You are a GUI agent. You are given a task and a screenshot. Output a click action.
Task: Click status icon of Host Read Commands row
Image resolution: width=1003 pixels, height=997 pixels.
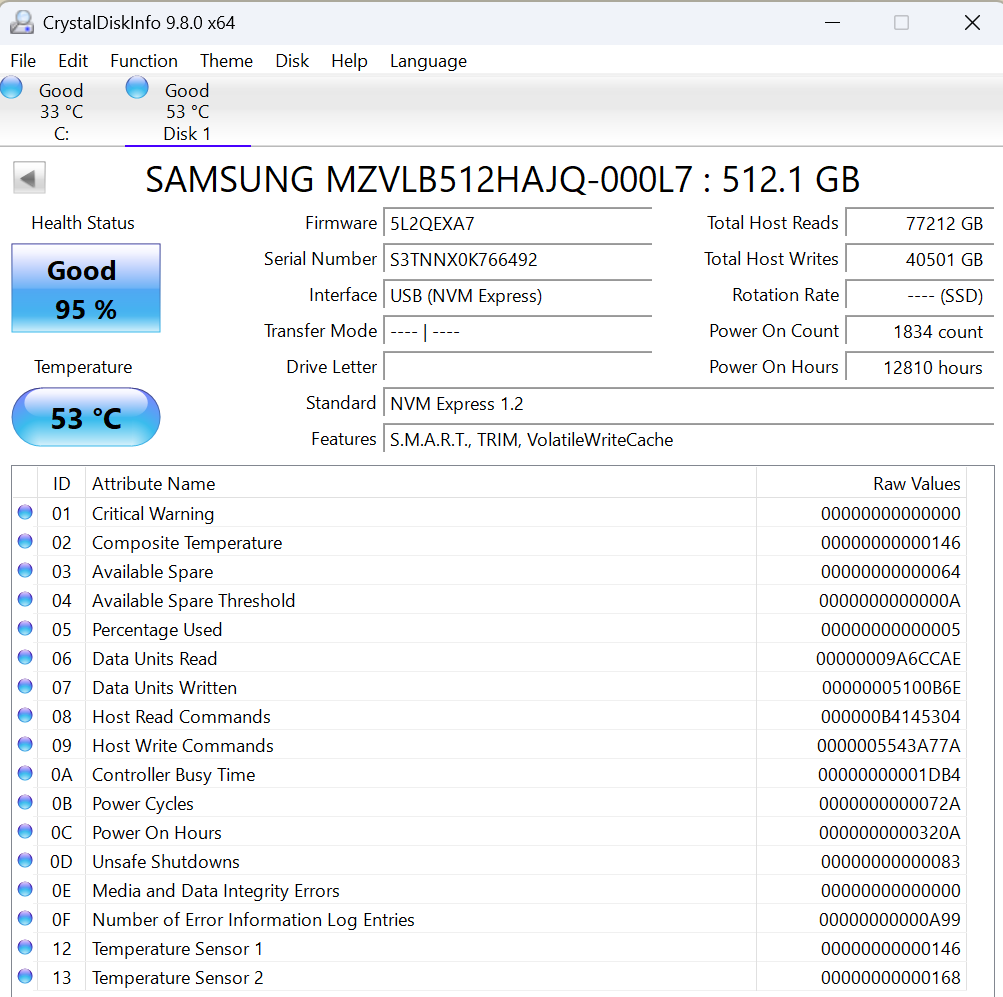click(25, 715)
